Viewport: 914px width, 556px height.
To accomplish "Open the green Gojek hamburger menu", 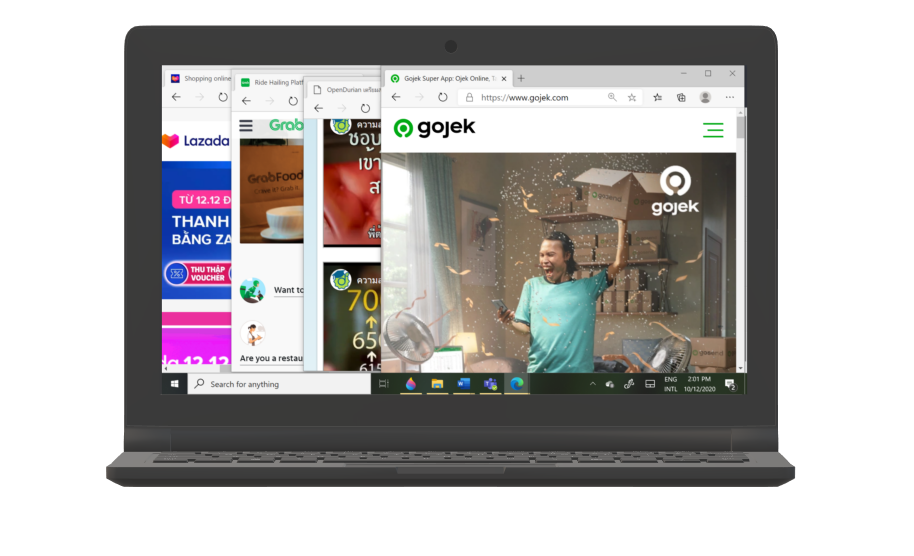I will click(x=713, y=130).
